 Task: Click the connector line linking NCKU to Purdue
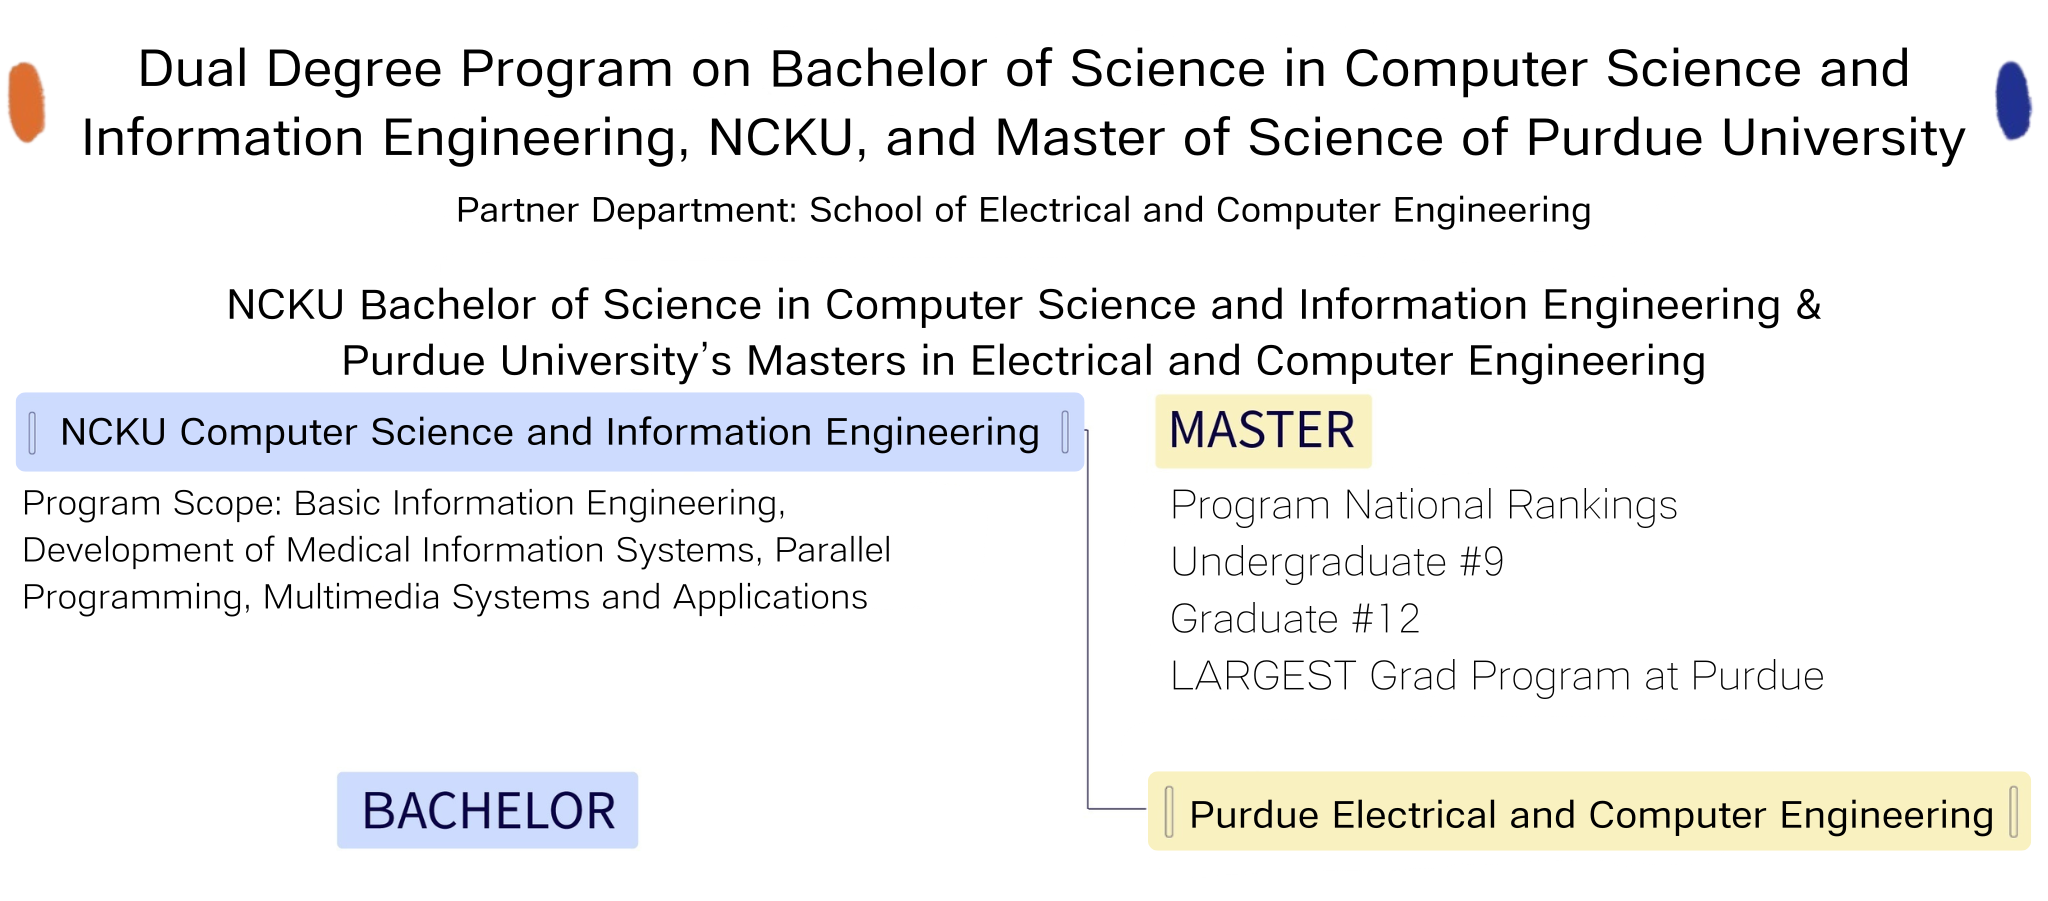1088,620
